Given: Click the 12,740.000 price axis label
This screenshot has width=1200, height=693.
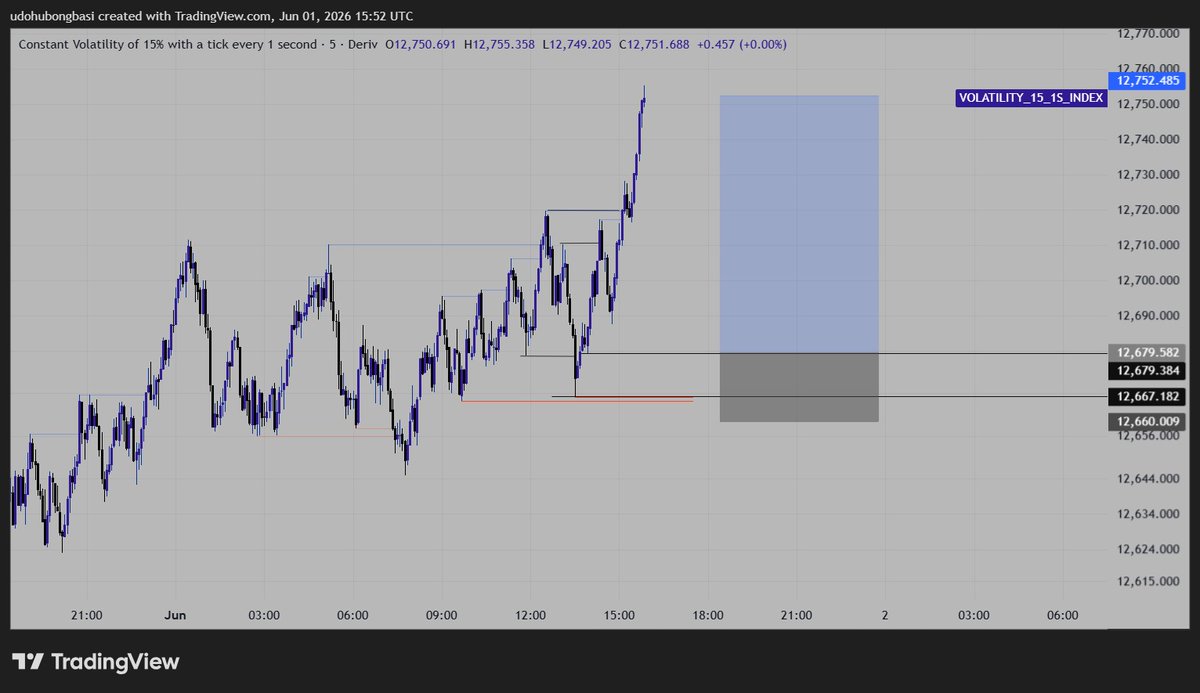Looking at the screenshot, I should pos(1149,139).
